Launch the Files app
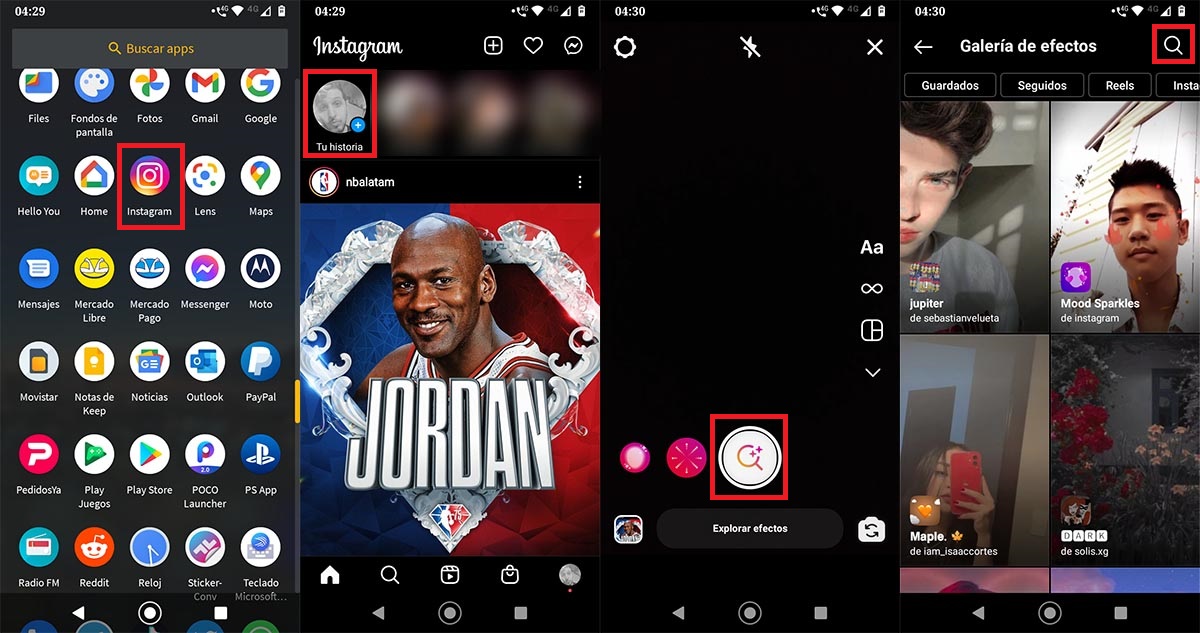The image size is (1200, 633). tap(39, 85)
